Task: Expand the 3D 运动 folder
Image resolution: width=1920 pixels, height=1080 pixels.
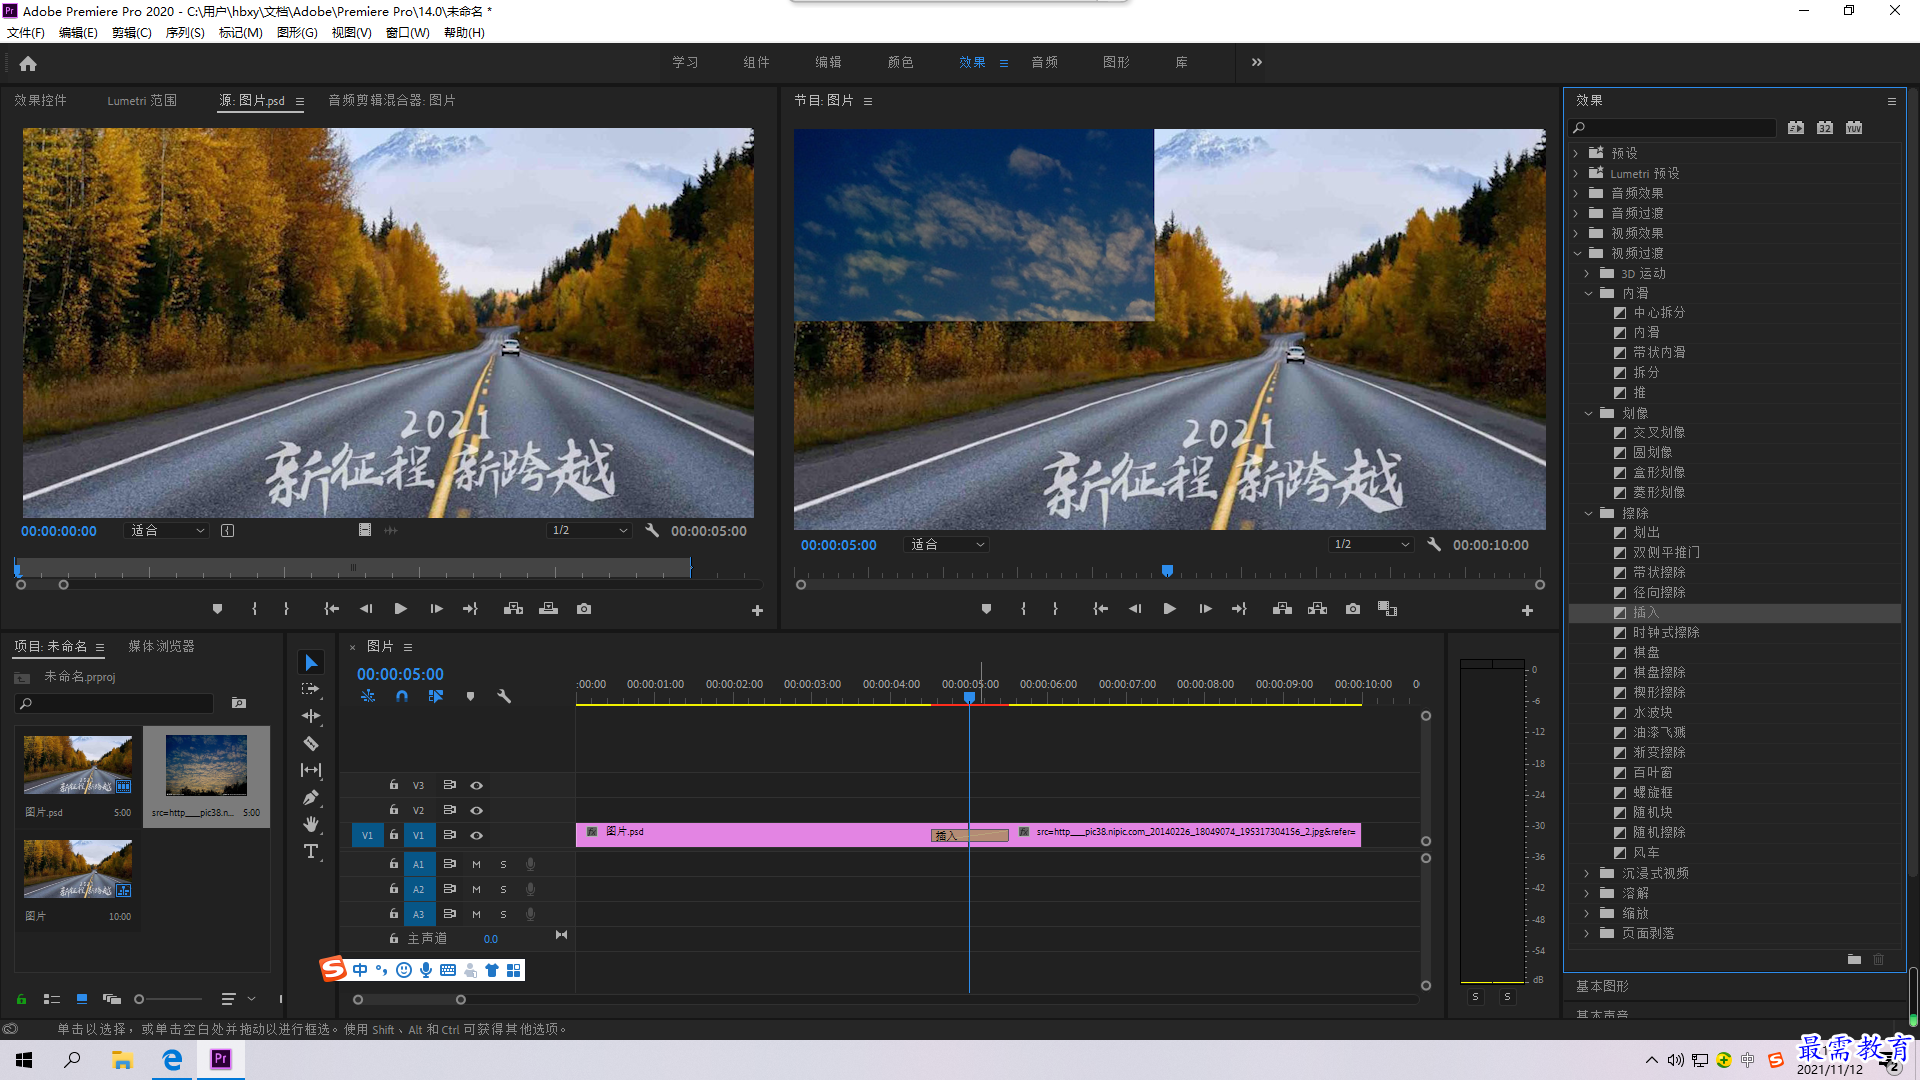Action: 1587,273
